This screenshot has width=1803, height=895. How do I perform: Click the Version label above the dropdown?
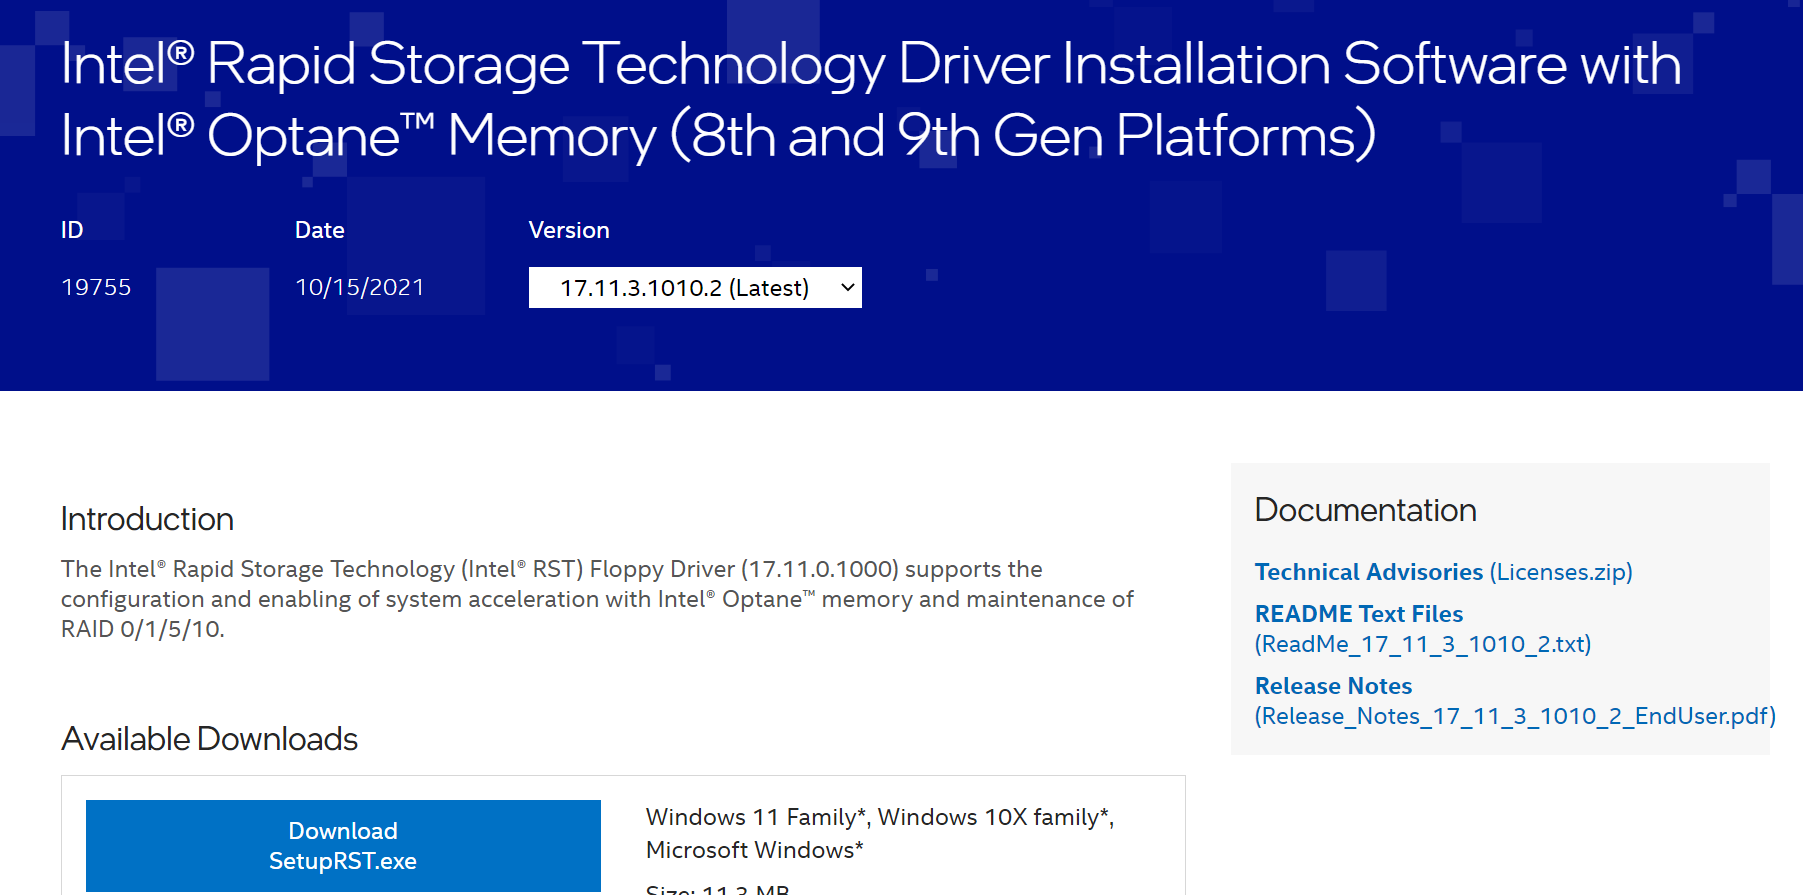point(568,230)
